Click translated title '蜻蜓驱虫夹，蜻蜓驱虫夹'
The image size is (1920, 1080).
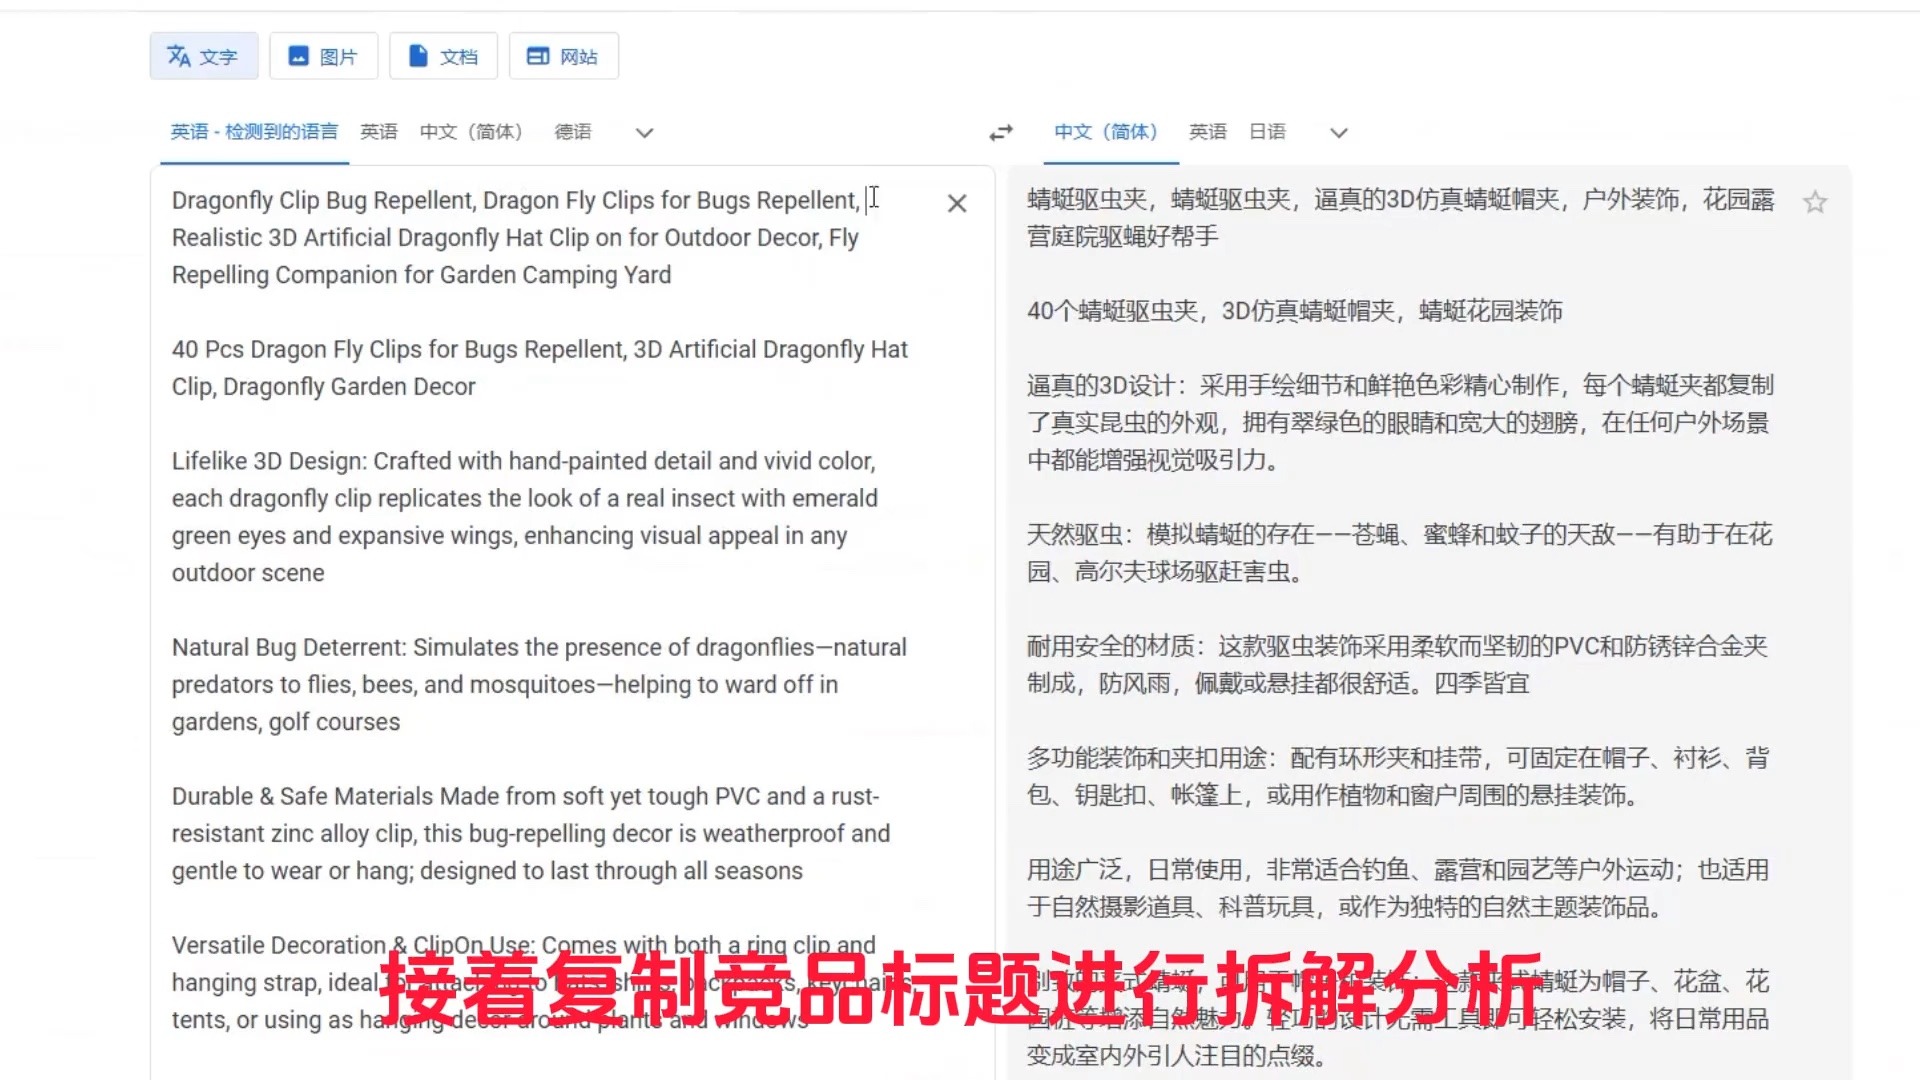coord(1400,218)
